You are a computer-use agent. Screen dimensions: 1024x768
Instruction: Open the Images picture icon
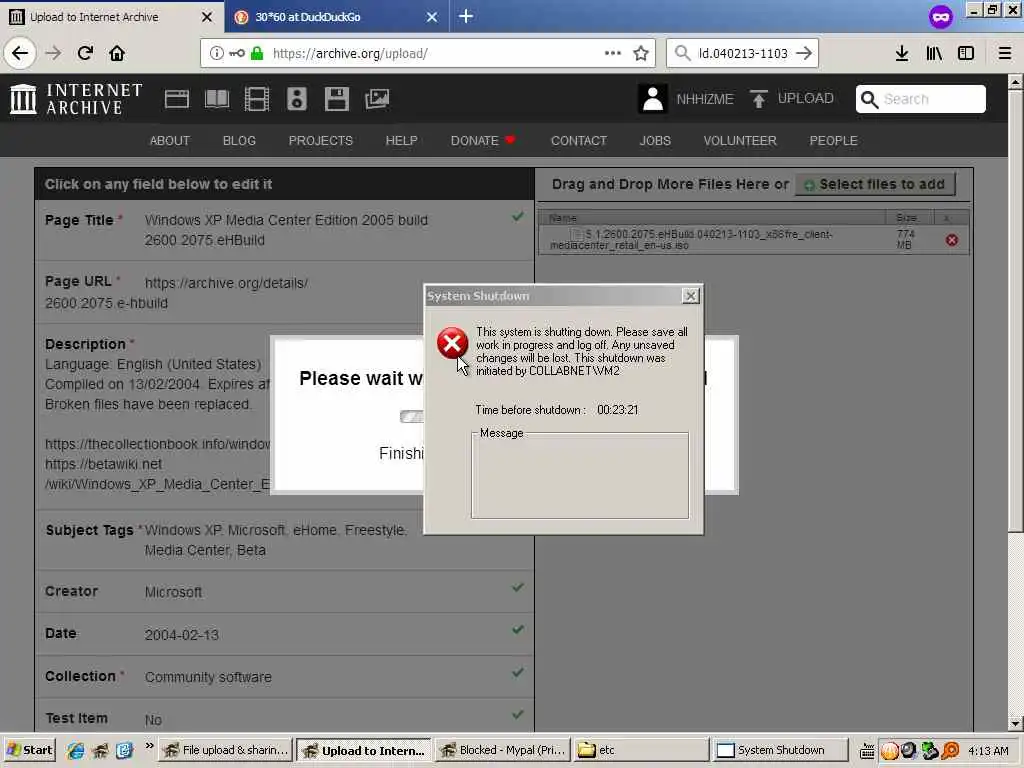tap(377, 99)
